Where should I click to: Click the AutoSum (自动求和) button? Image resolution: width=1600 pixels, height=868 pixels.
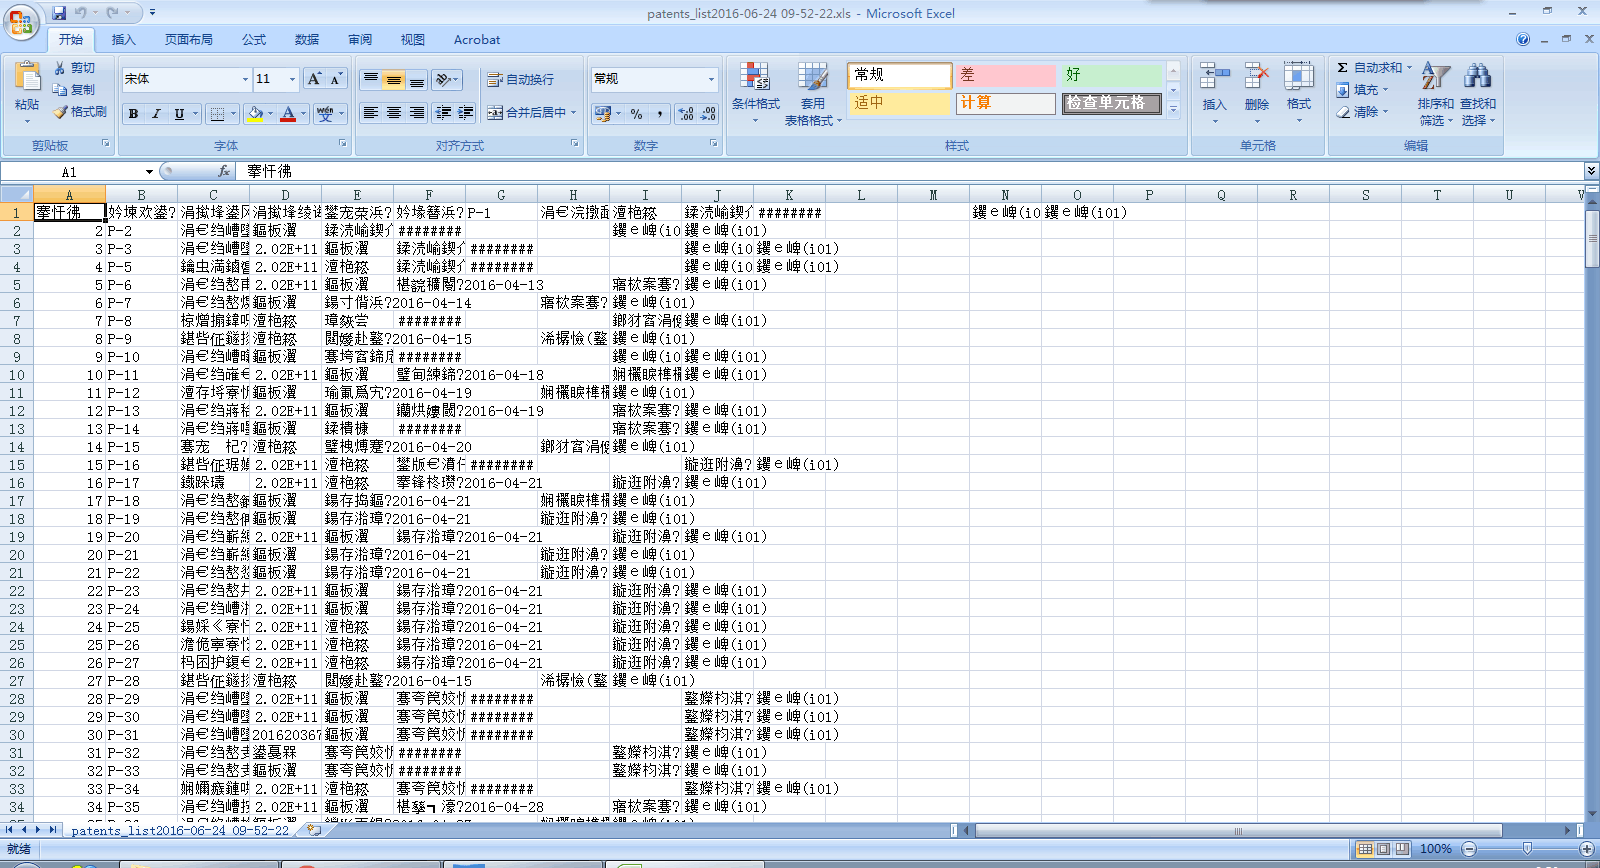coord(1372,68)
